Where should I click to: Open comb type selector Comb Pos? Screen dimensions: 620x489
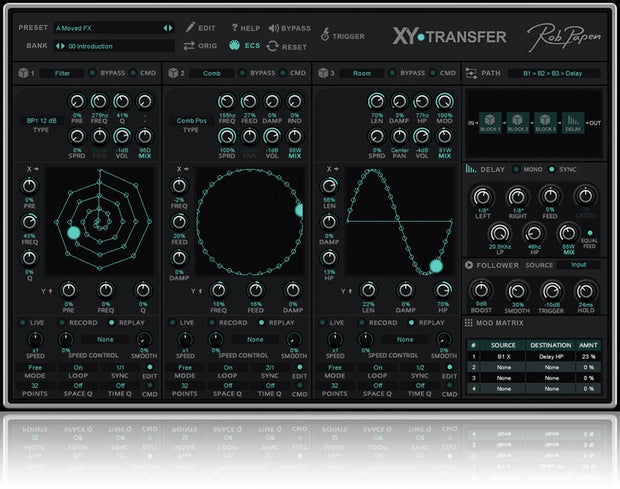point(191,121)
